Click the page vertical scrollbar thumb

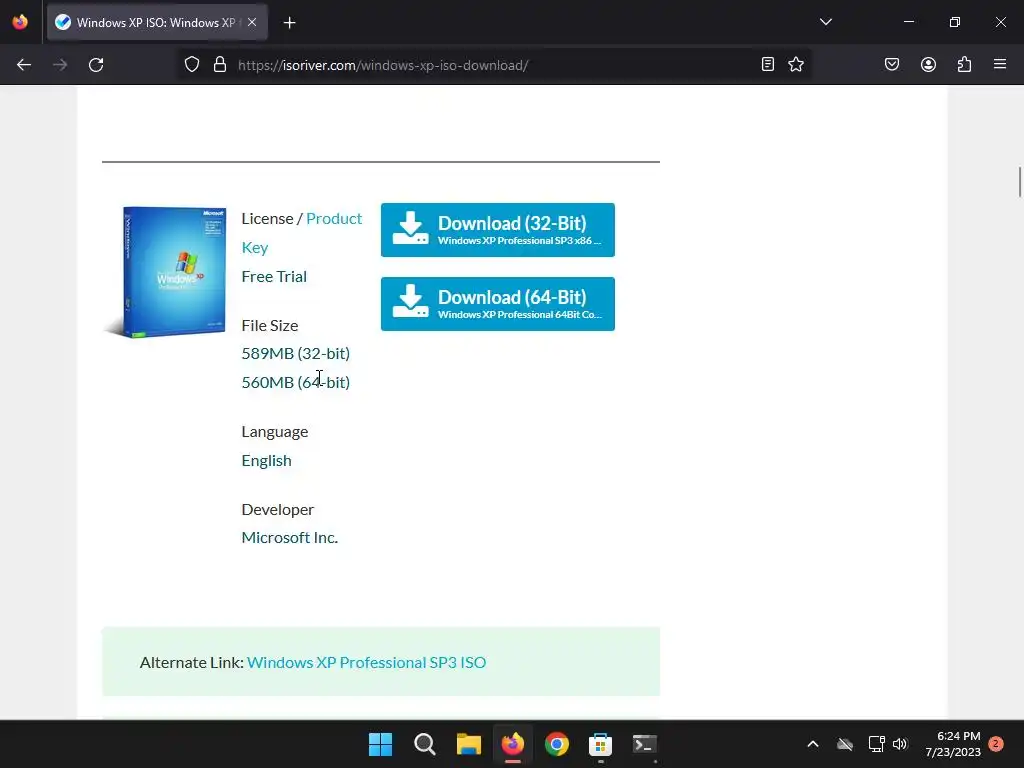1019,182
